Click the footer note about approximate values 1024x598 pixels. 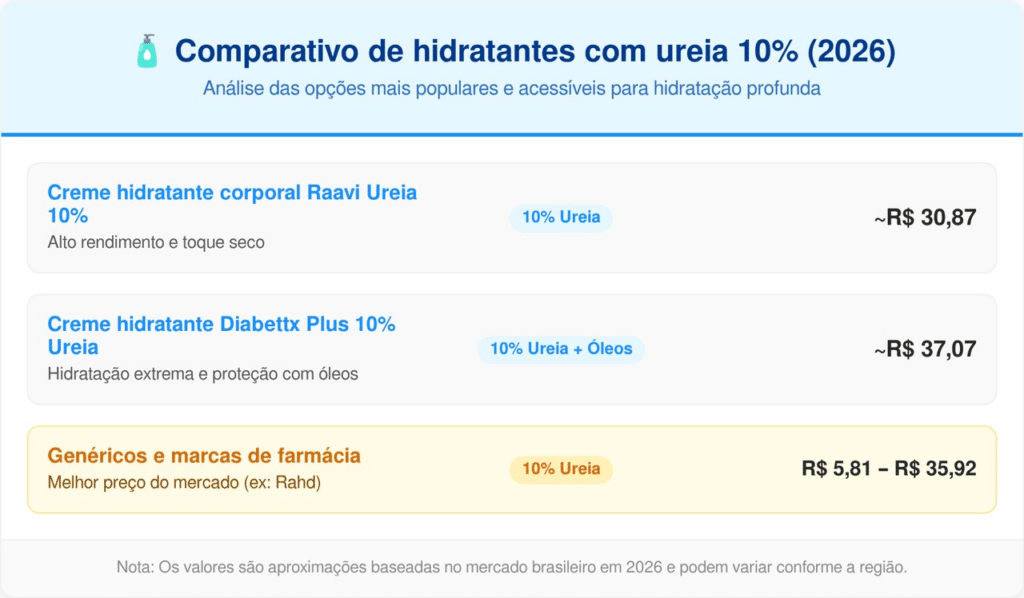tap(511, 567)
